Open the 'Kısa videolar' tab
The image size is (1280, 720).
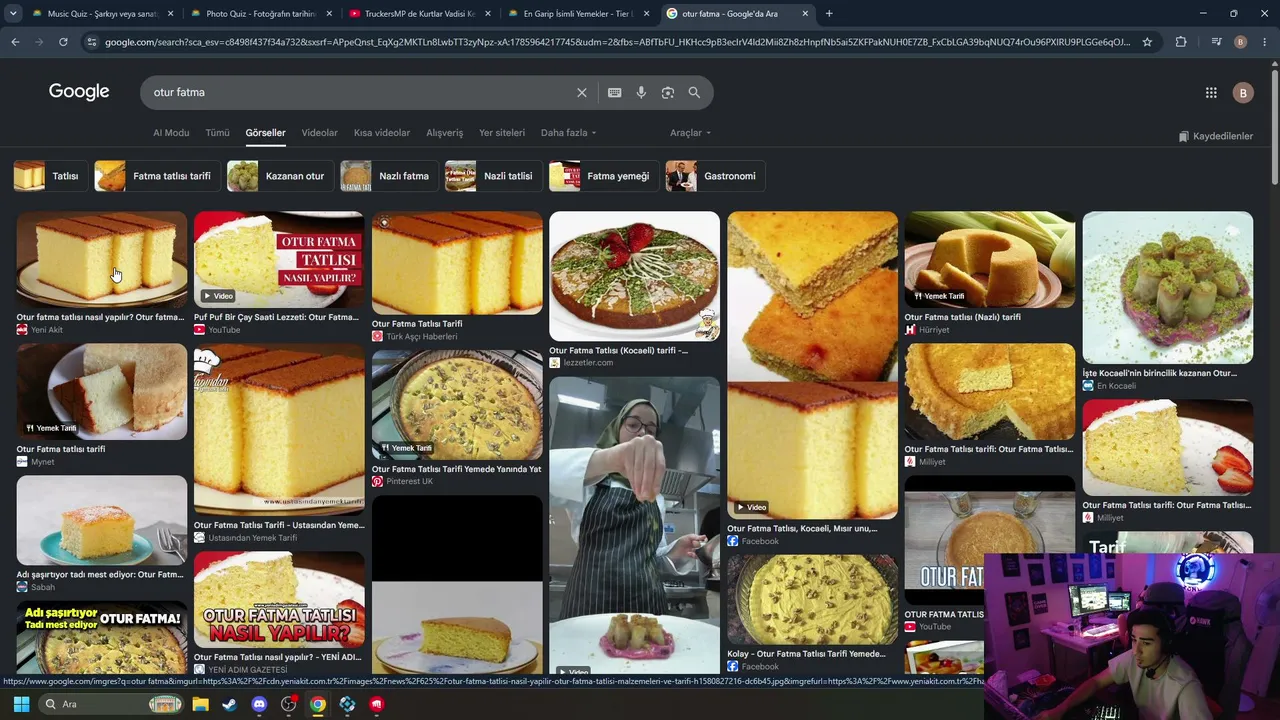pyautogui.click(x=382, y=133)
